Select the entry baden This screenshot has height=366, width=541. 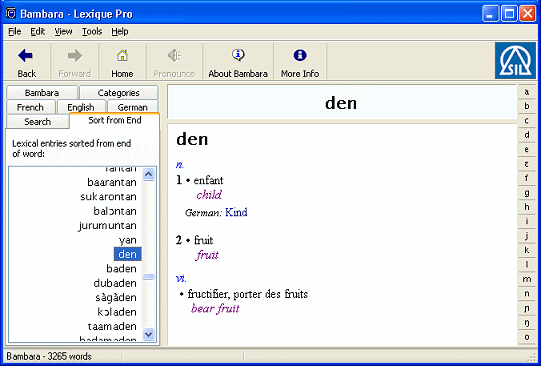(121, 268)
